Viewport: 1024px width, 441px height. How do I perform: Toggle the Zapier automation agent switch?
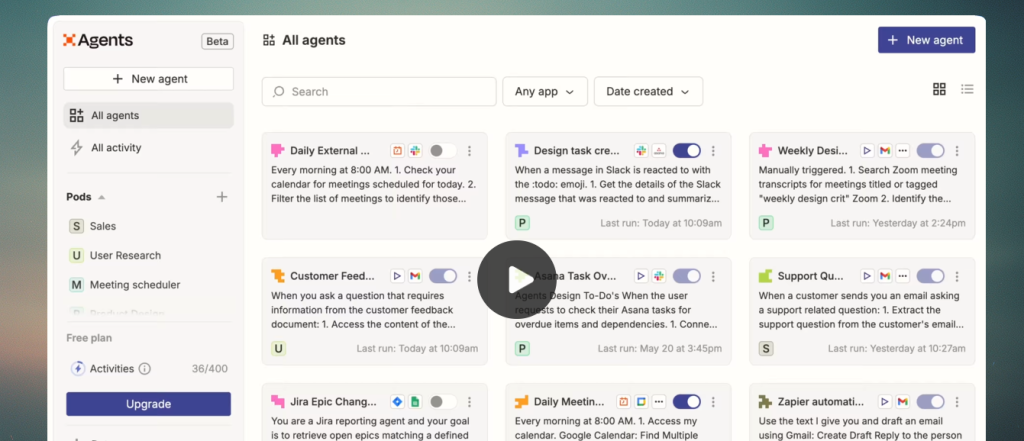930,402
